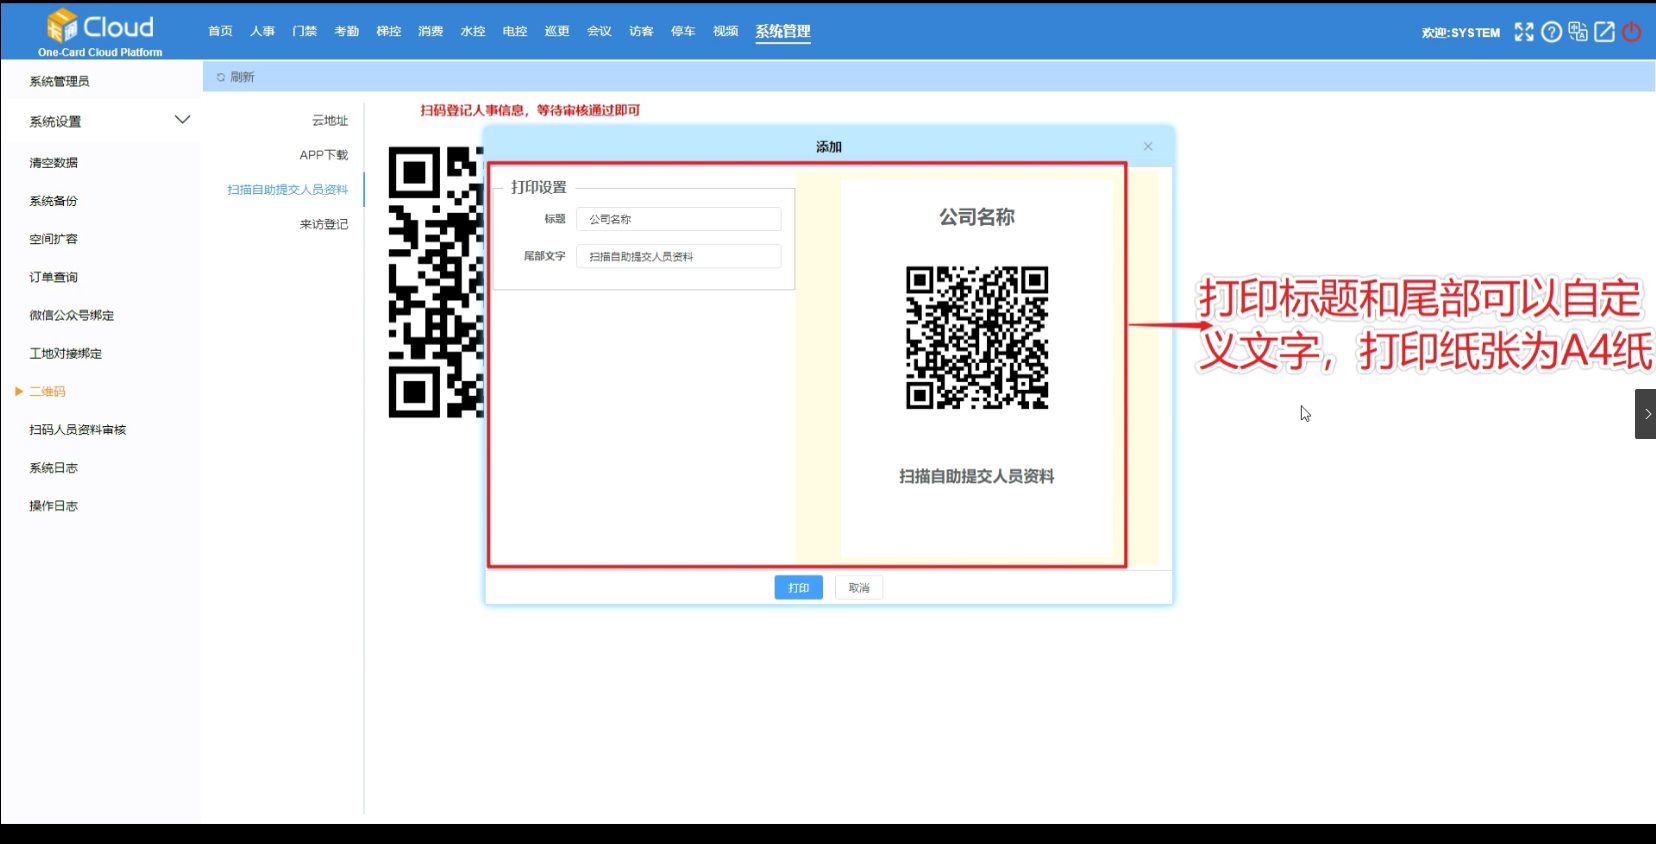Go to 电控 module
Viewport: 1656px width, 844px height.
click(514, 31)
